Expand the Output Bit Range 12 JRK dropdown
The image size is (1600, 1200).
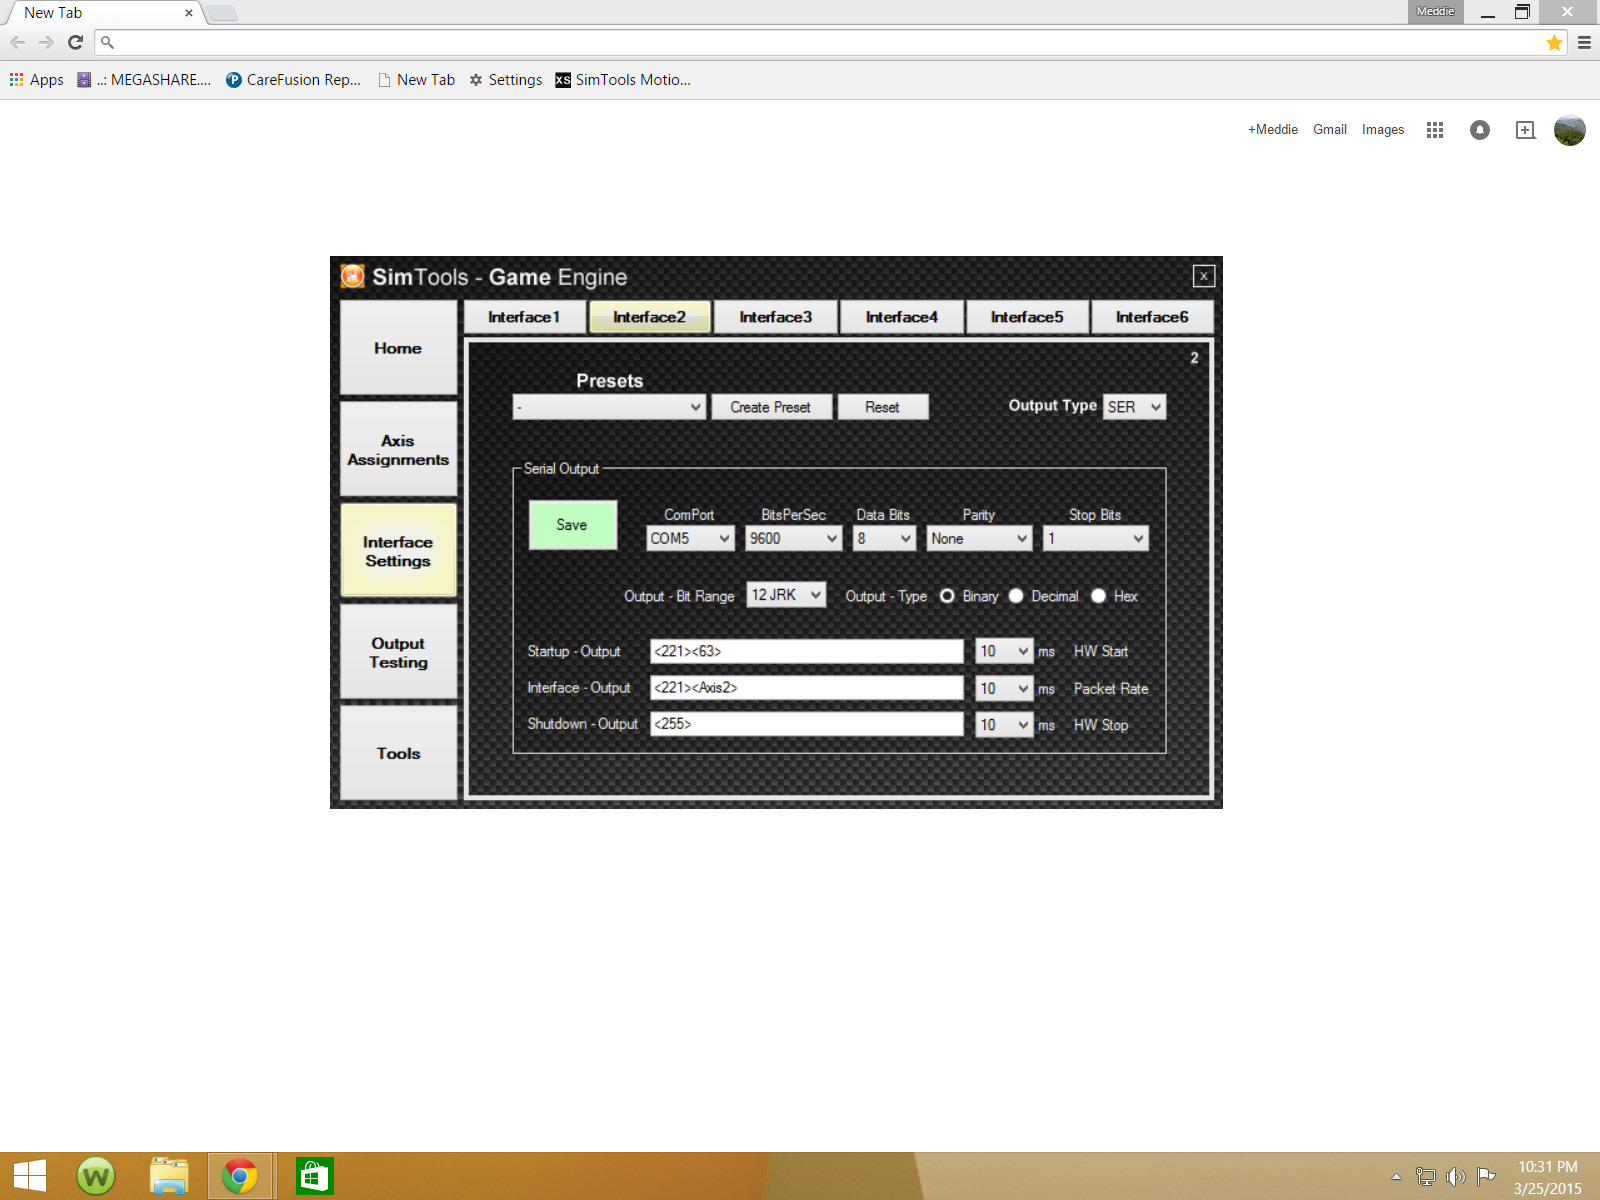coord(786,595)
